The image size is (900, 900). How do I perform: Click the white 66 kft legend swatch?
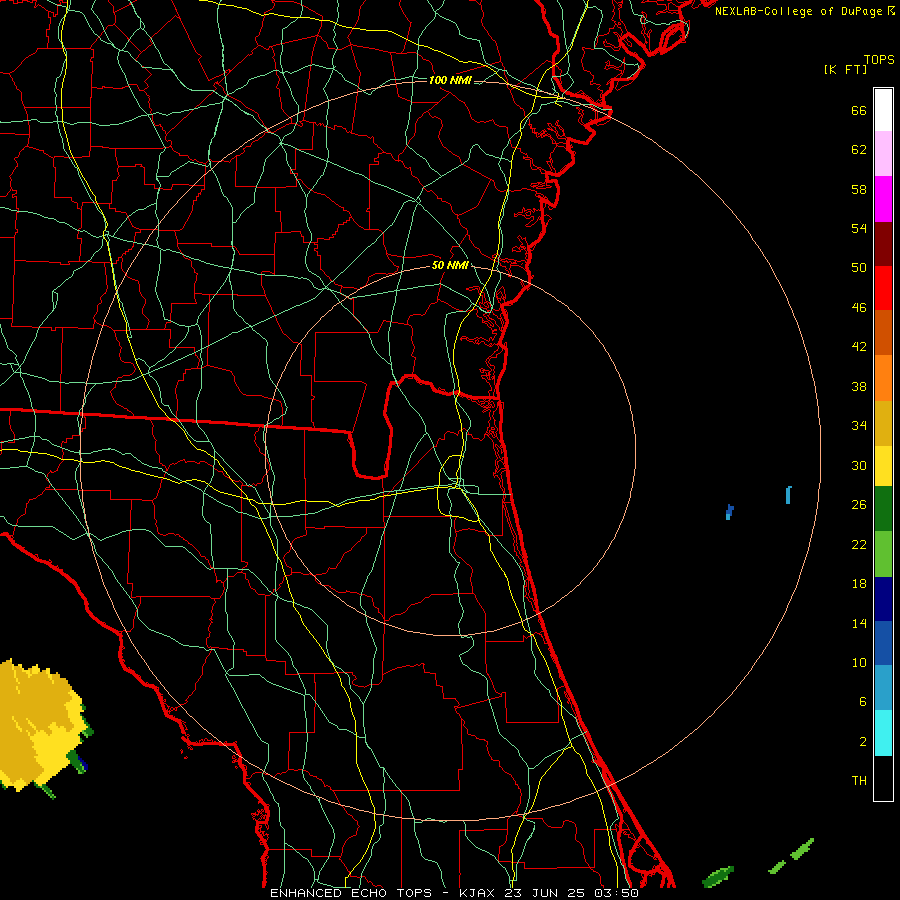(883, 110)
